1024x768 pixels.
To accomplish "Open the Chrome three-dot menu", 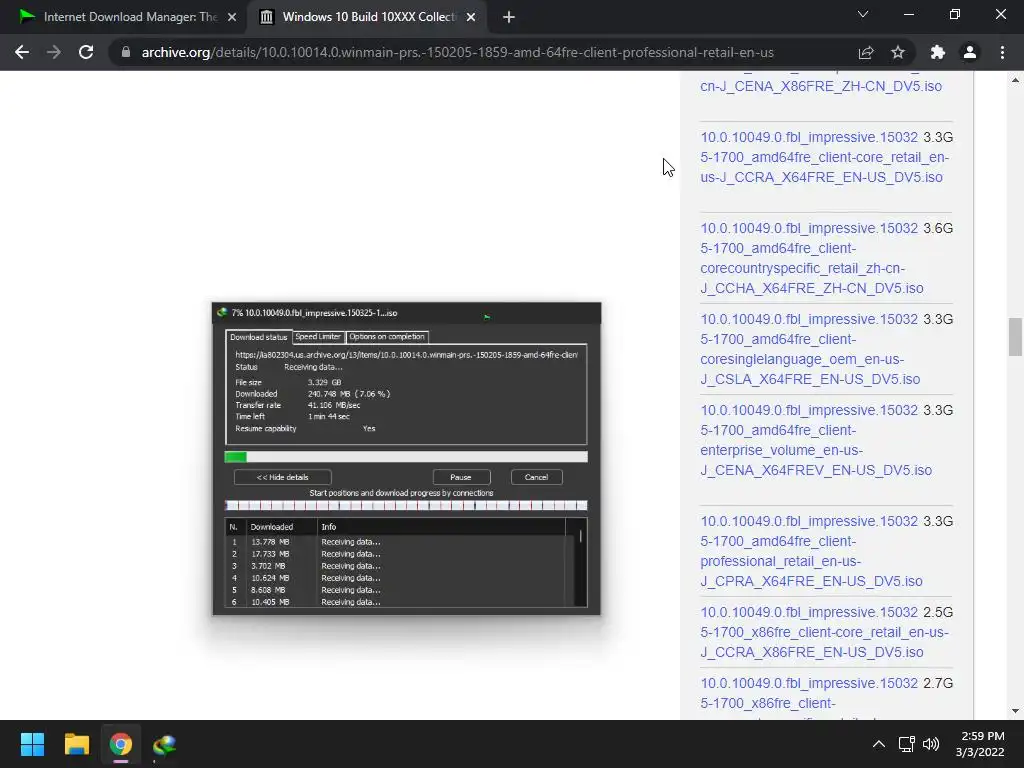I will [x=1002, y=52].
